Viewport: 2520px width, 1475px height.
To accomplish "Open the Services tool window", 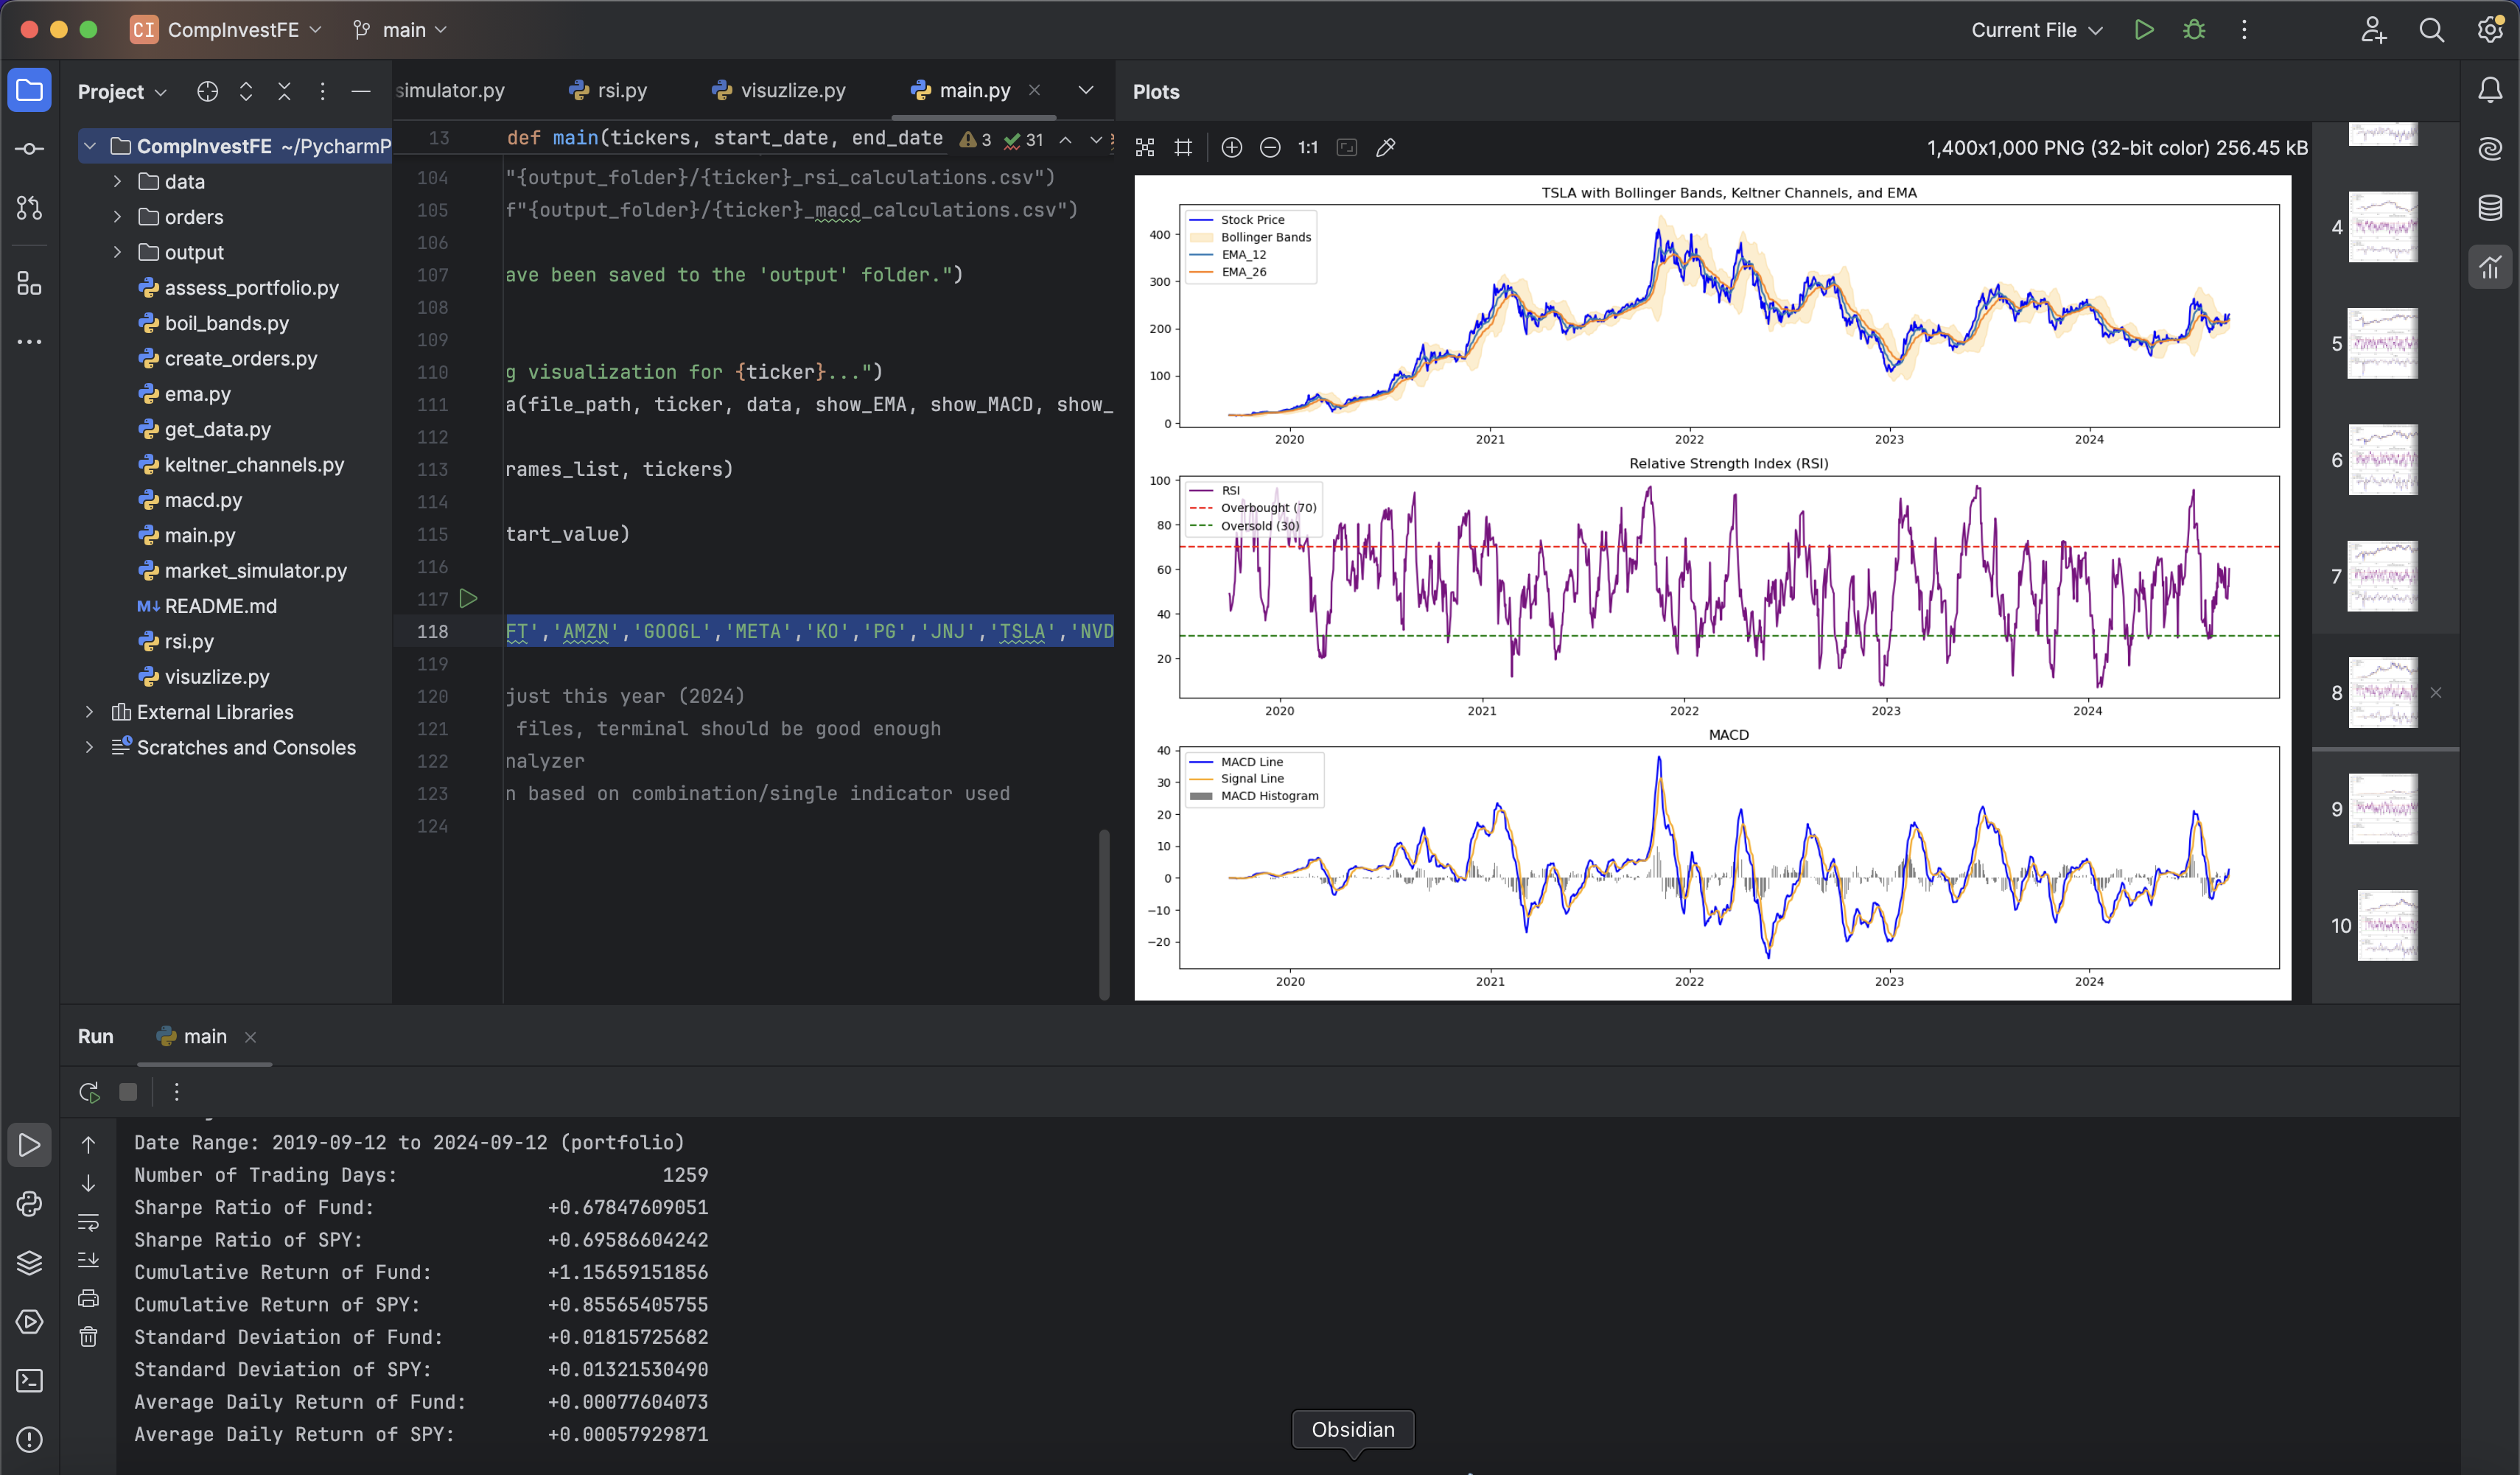I will [29, 1322].
